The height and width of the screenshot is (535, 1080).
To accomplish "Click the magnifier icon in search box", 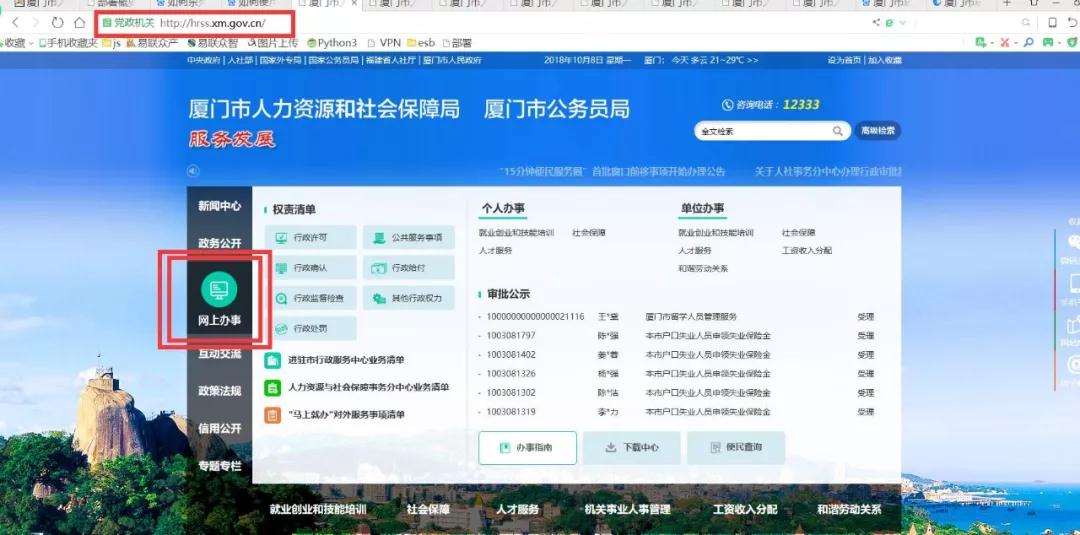I will click(838, 131).
